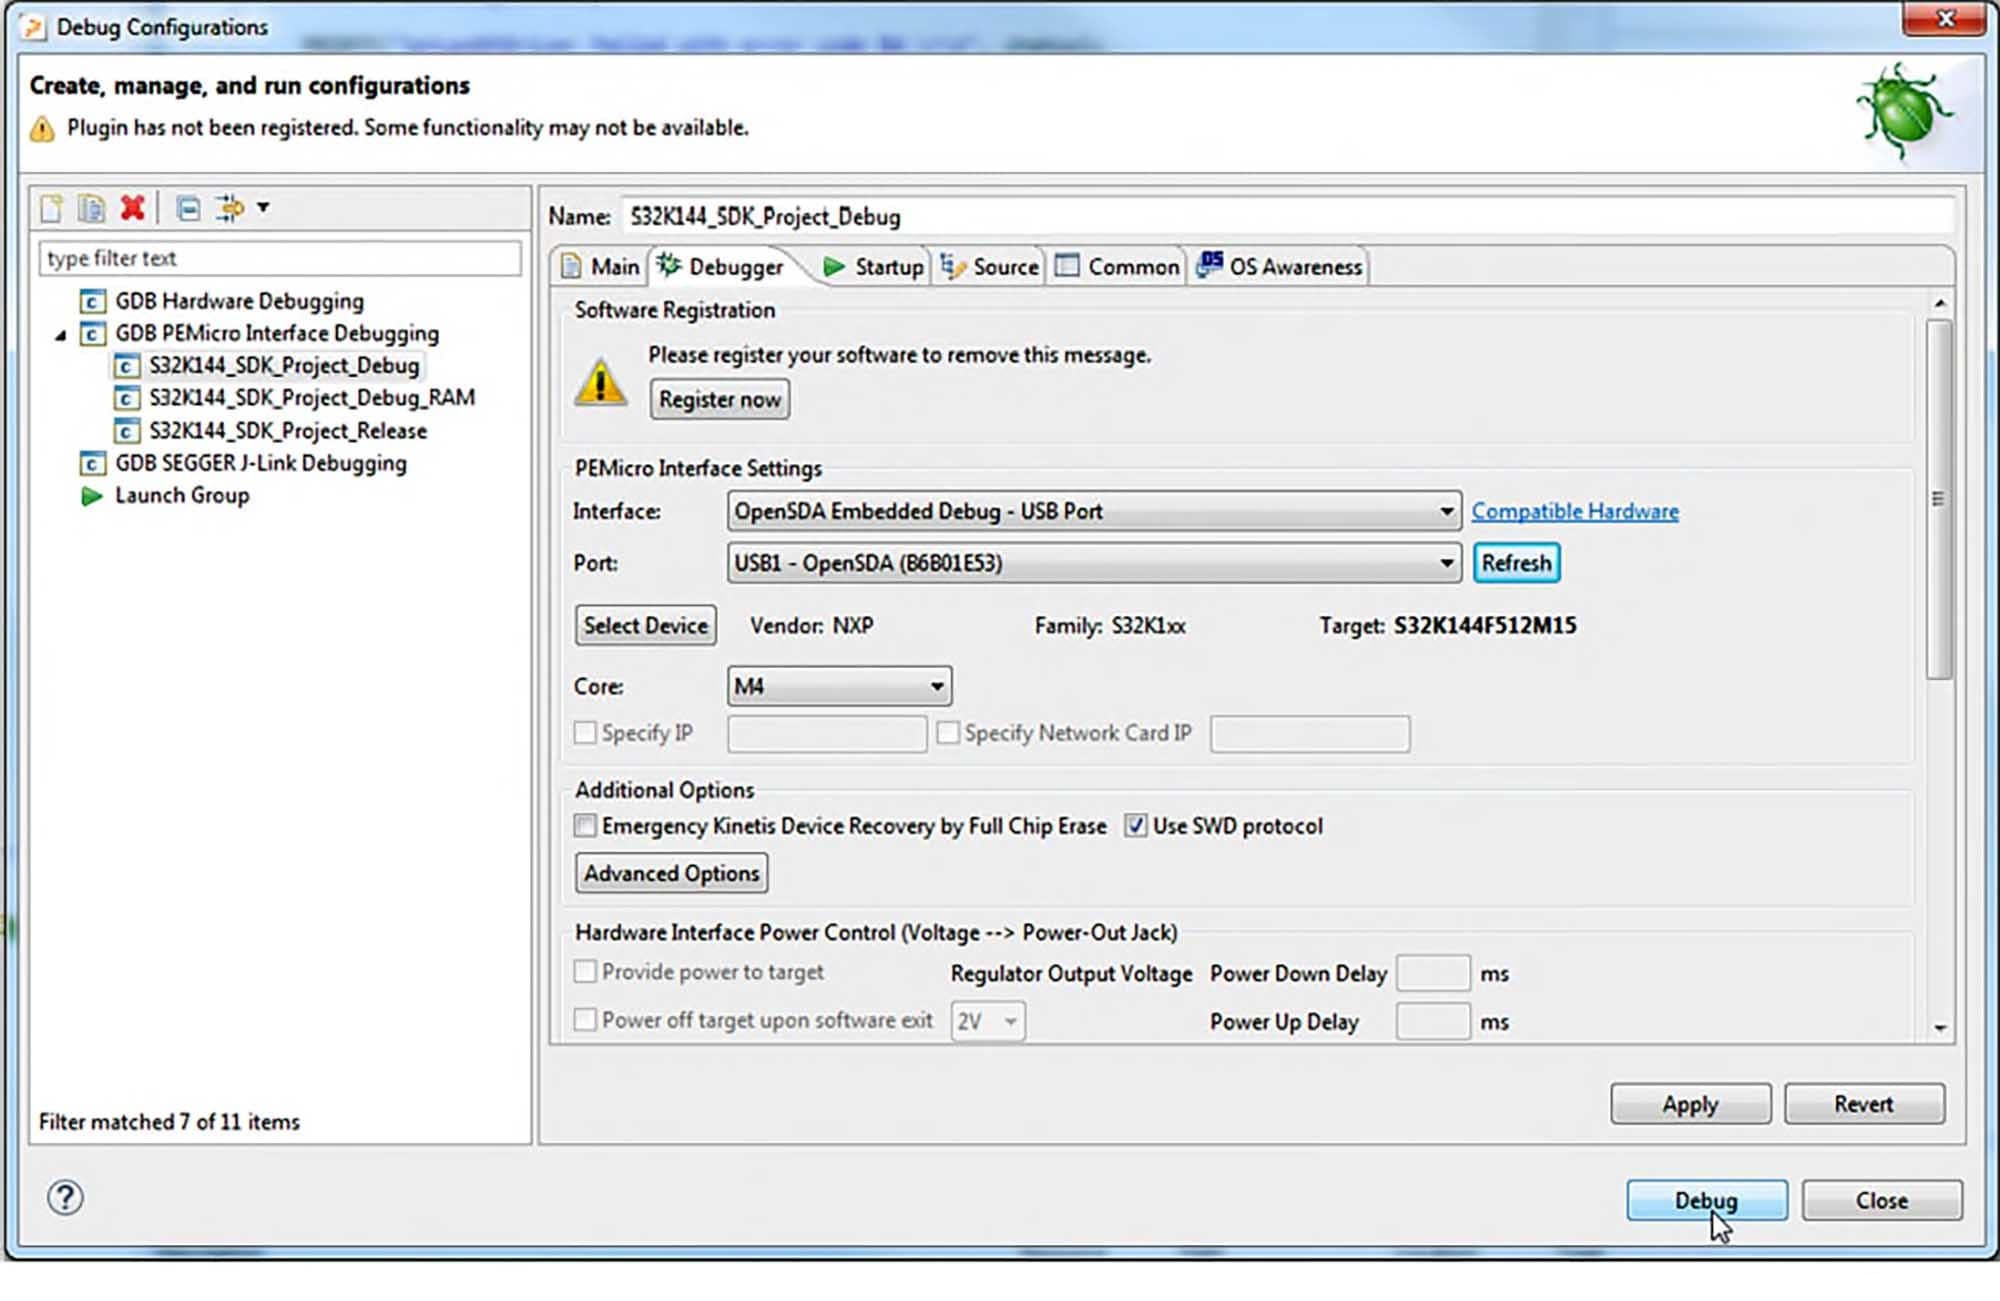
Task: Open the Core M4 dropdown
Action: point(839,686)
